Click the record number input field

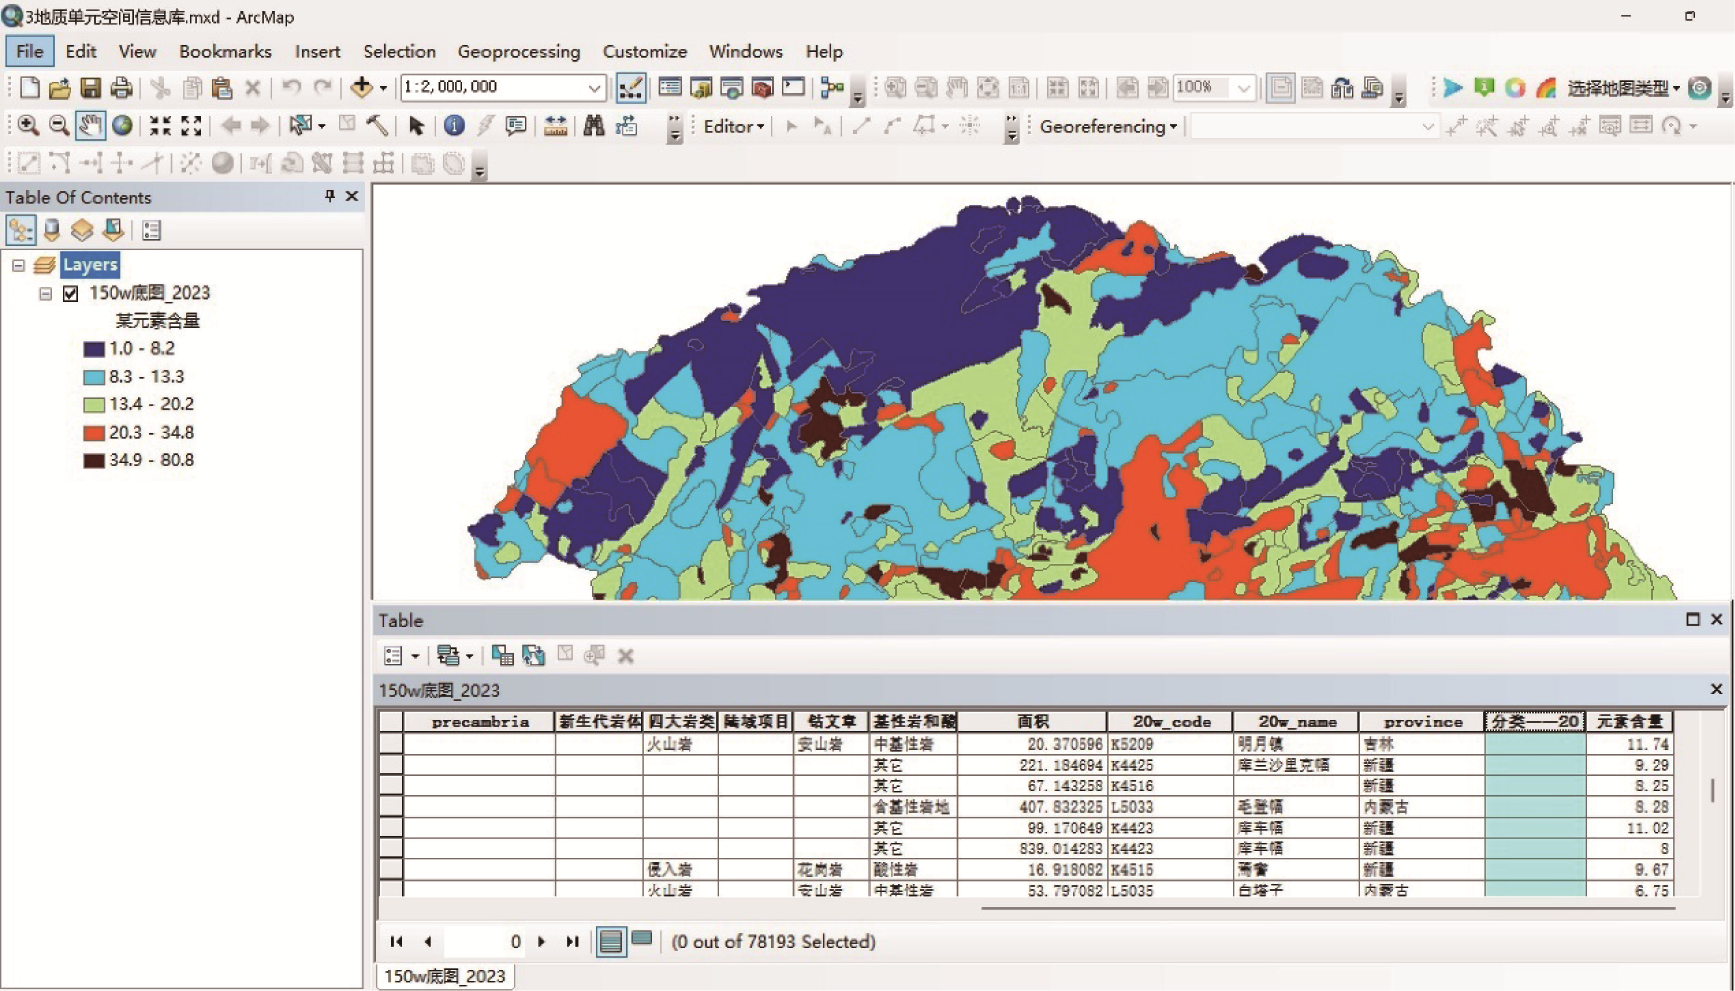pos(485,941)
